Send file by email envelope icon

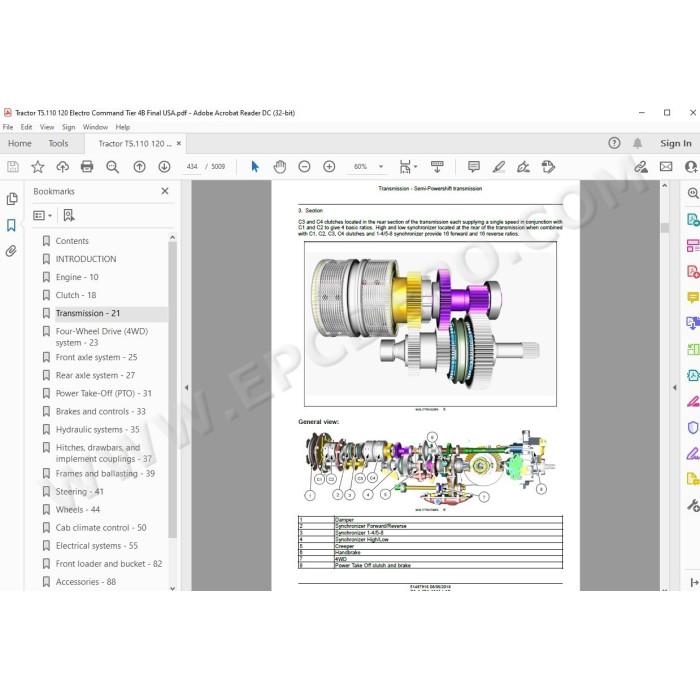tap(666, 167)
